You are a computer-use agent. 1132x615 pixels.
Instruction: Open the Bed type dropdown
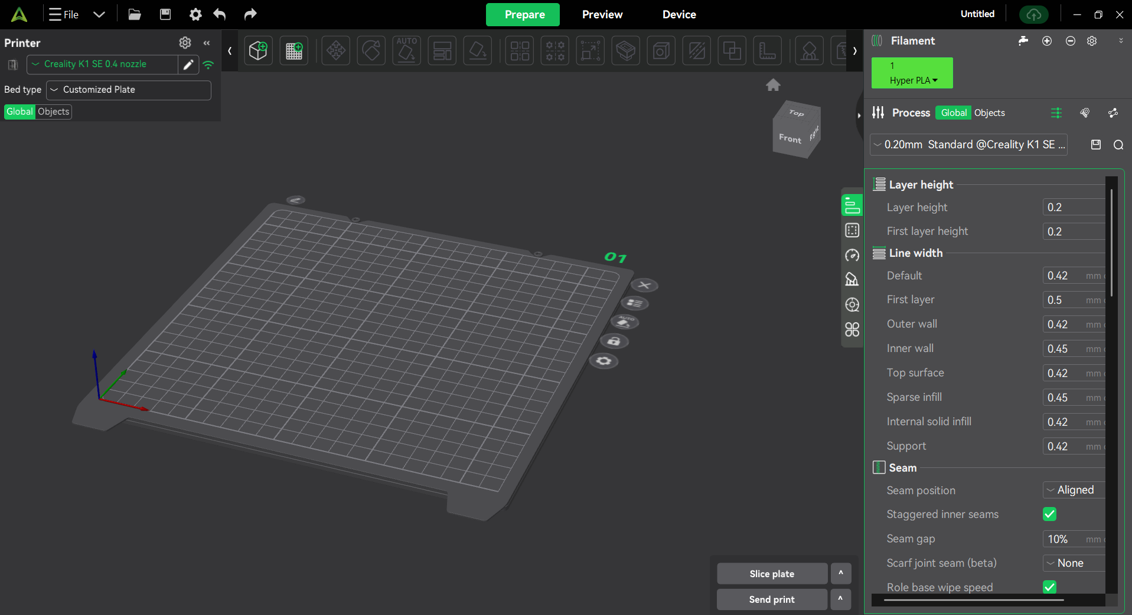pyautogui.click(x=128, y=89)
